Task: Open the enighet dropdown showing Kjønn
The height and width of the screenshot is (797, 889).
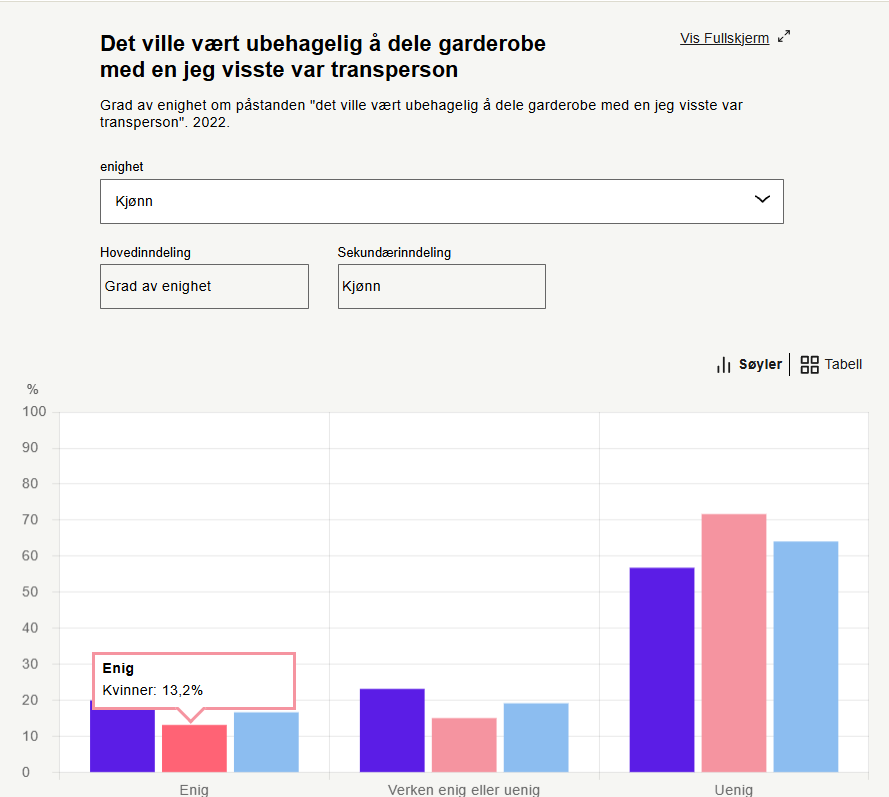Action: (x=441, y=201)
